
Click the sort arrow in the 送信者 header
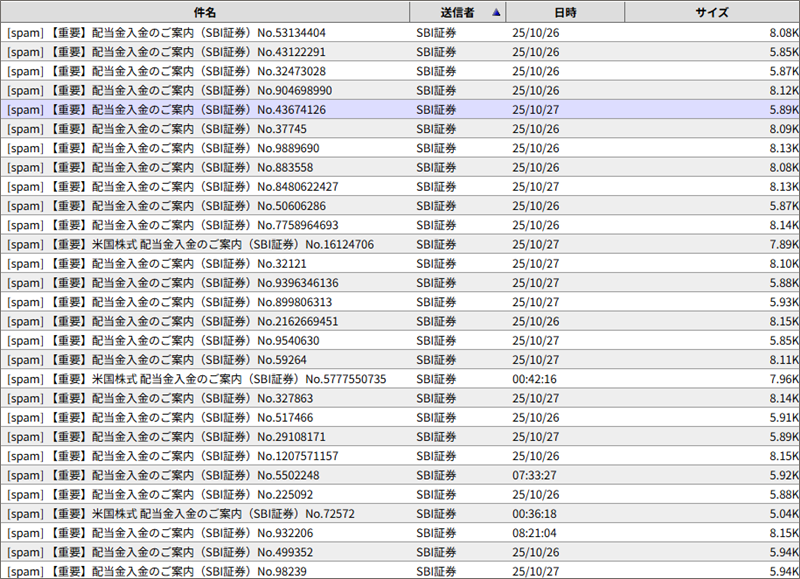pos(496,13)
